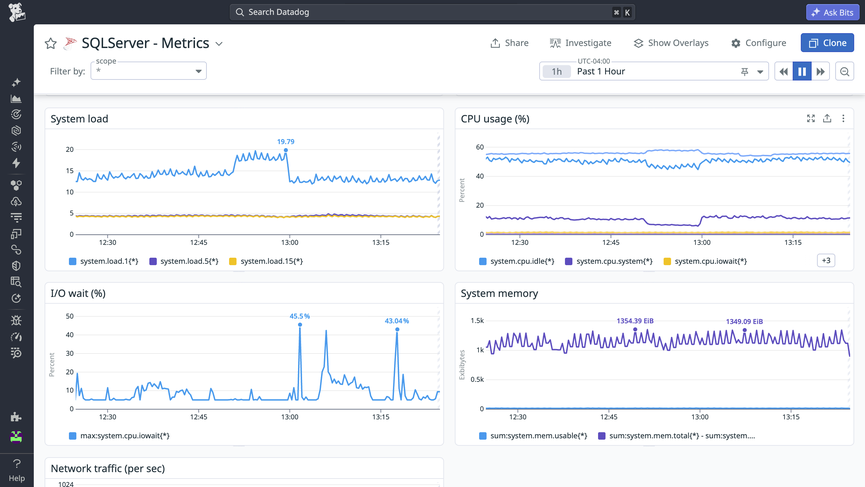Pause live dashboard updates
The width and height of the screenshot is (865, 487).
[802, 72]
